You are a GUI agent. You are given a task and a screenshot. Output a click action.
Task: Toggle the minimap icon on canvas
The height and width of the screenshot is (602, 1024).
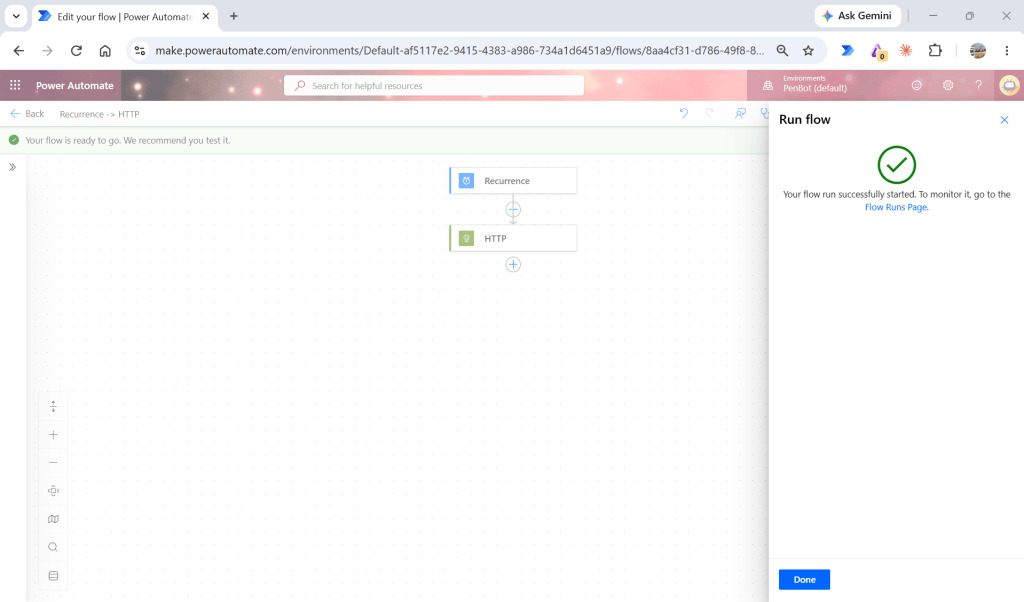[x=54, y=519]
